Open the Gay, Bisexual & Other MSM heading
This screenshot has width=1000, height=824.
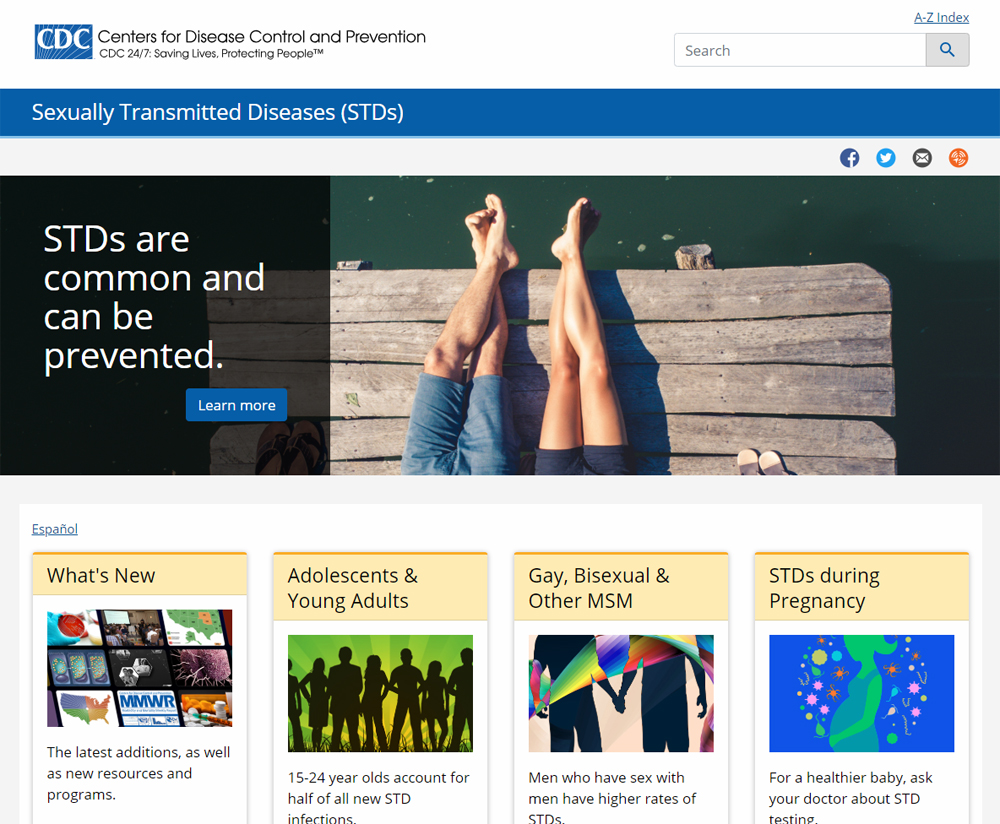pyautogui.click(x=599, y=588)
